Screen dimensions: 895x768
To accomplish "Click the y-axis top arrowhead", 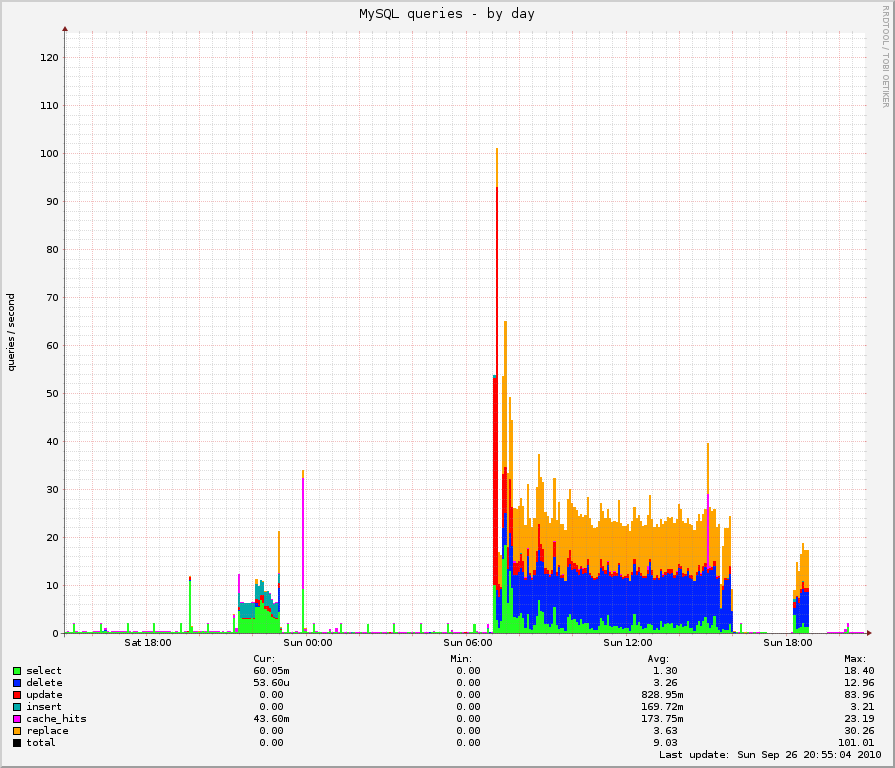I will pyautogui.click(x=65, y=29).
